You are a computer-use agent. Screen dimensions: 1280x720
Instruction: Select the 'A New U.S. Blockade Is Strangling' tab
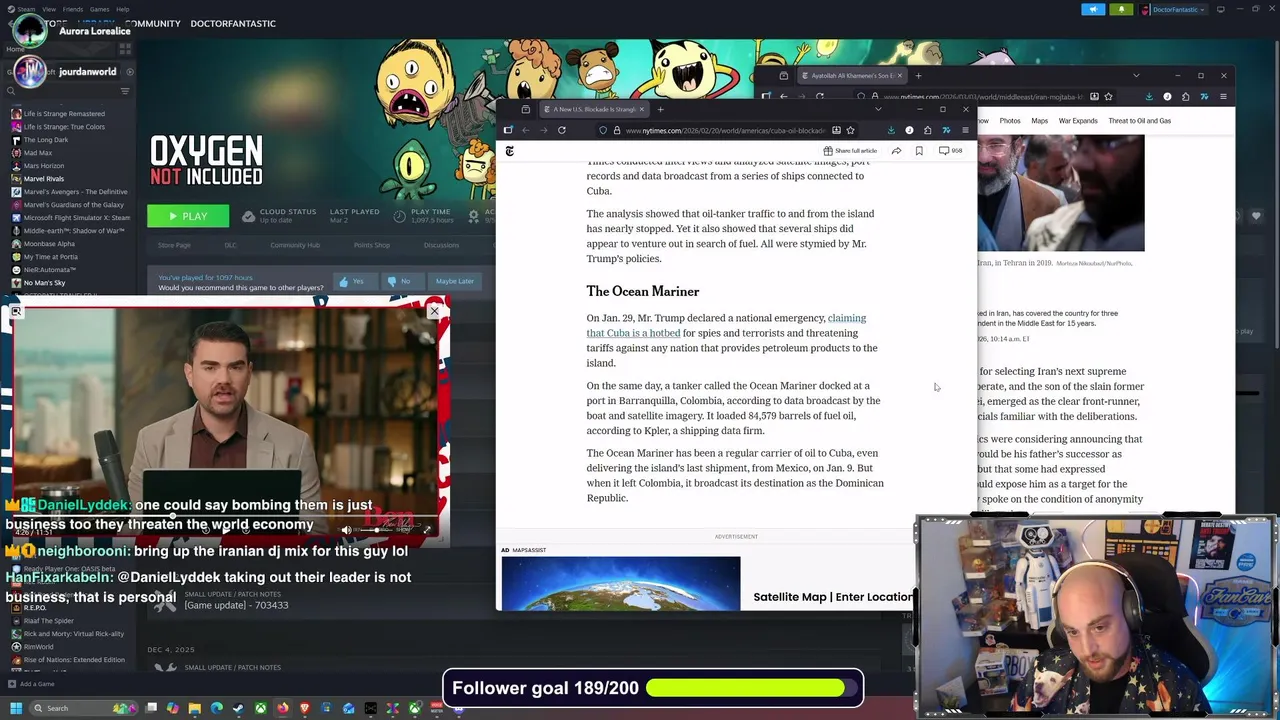(x=589, y=109)
